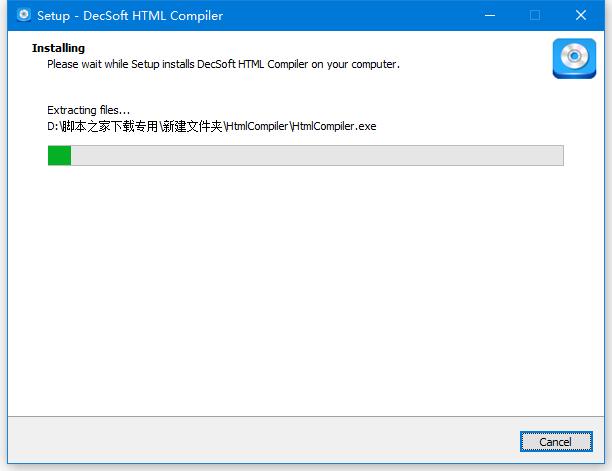Screen dimensions: 612x471
Task: Click the "Extracting files..." status text
Action: (x=88, y=110)
